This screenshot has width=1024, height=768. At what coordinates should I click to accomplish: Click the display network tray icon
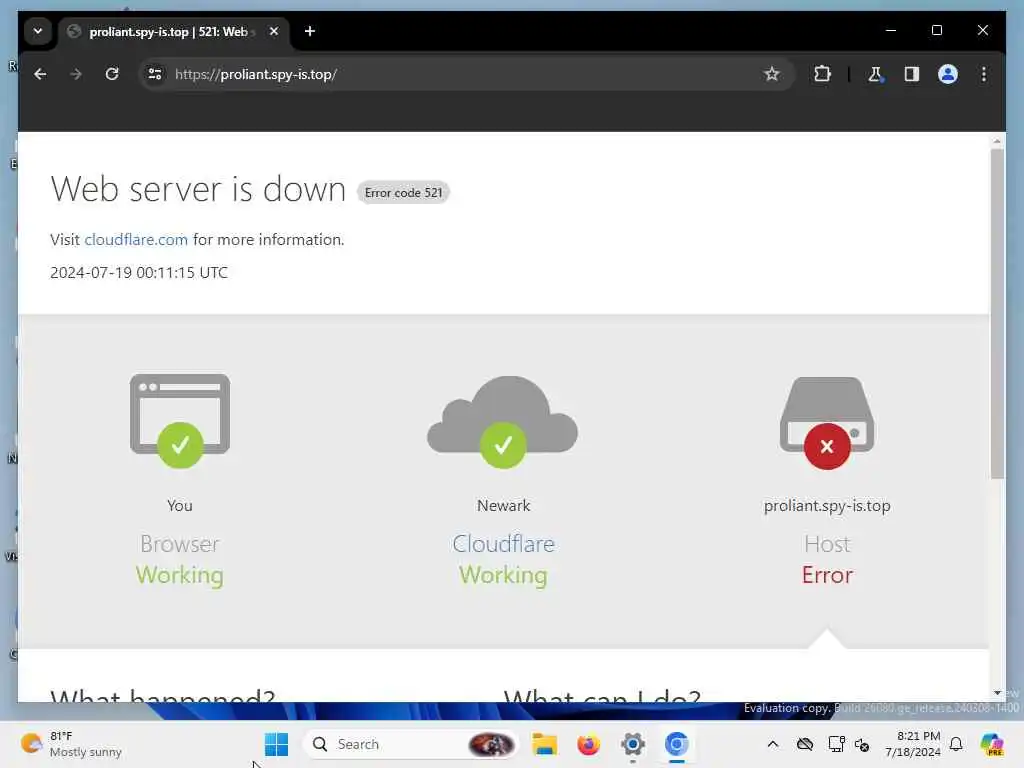(x=836, y=744)
